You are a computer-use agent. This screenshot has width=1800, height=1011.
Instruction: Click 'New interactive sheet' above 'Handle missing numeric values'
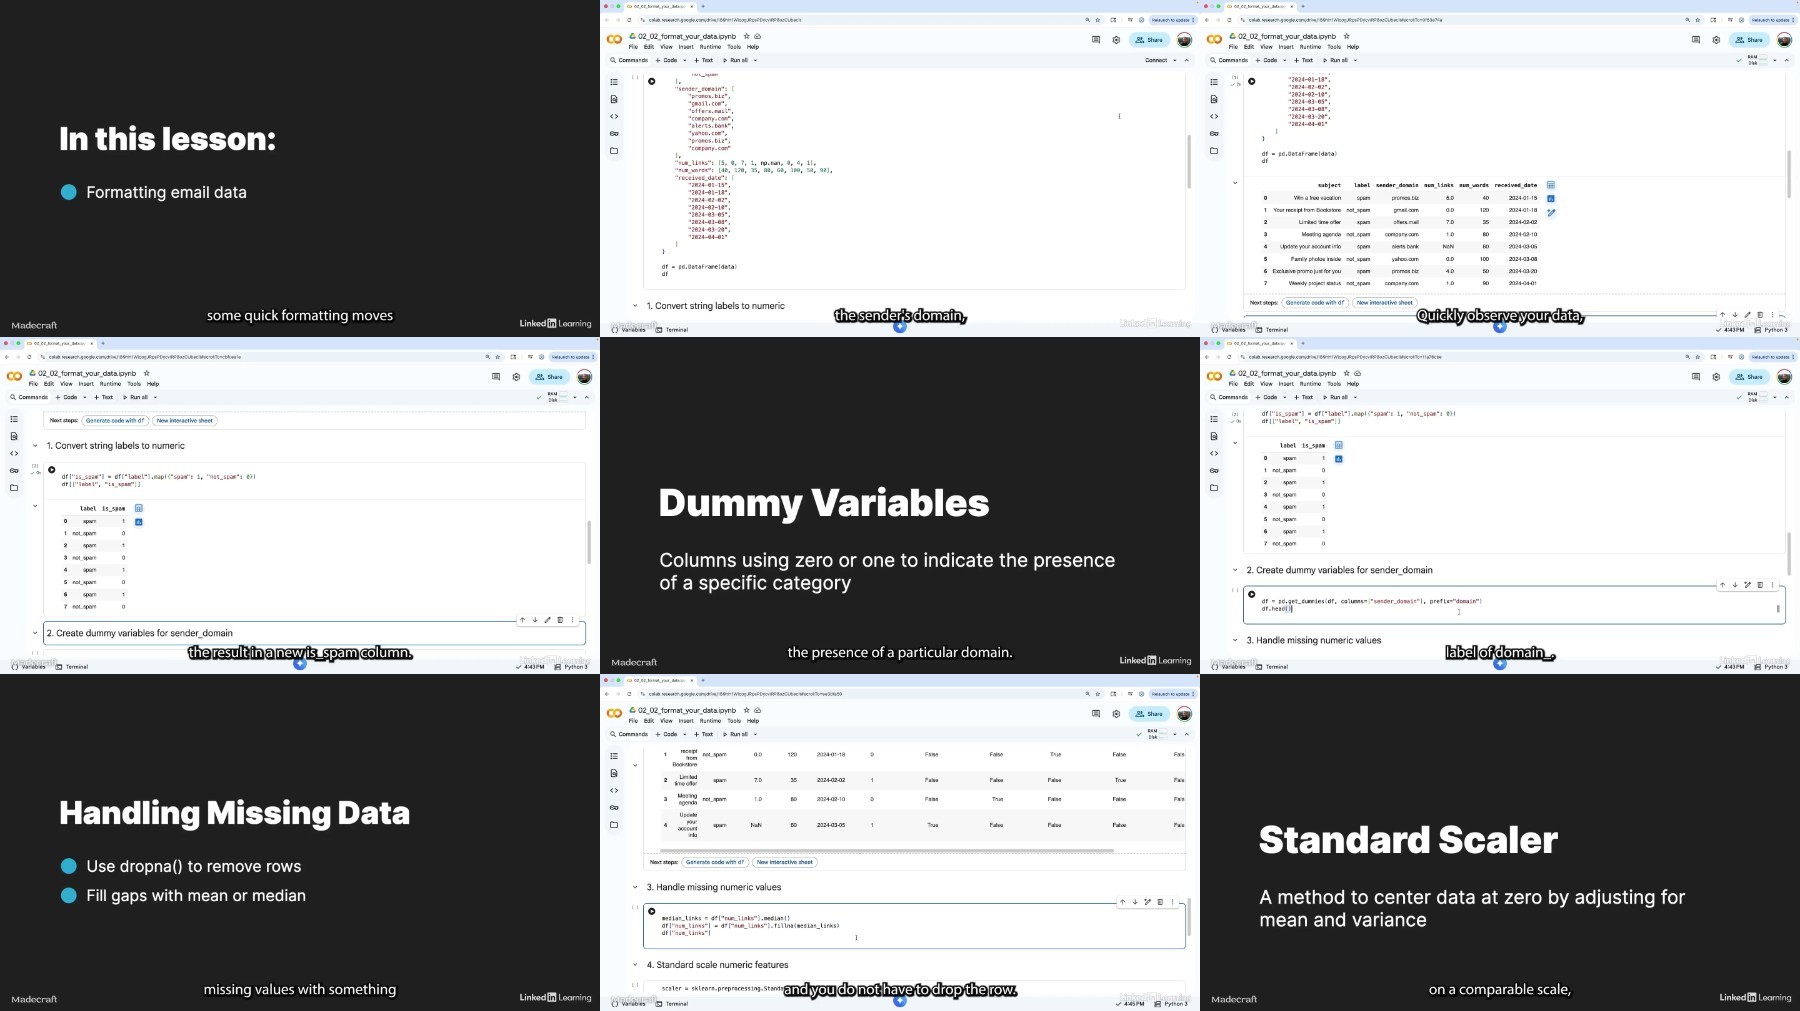pyautogui.click(x=785, y=862)
